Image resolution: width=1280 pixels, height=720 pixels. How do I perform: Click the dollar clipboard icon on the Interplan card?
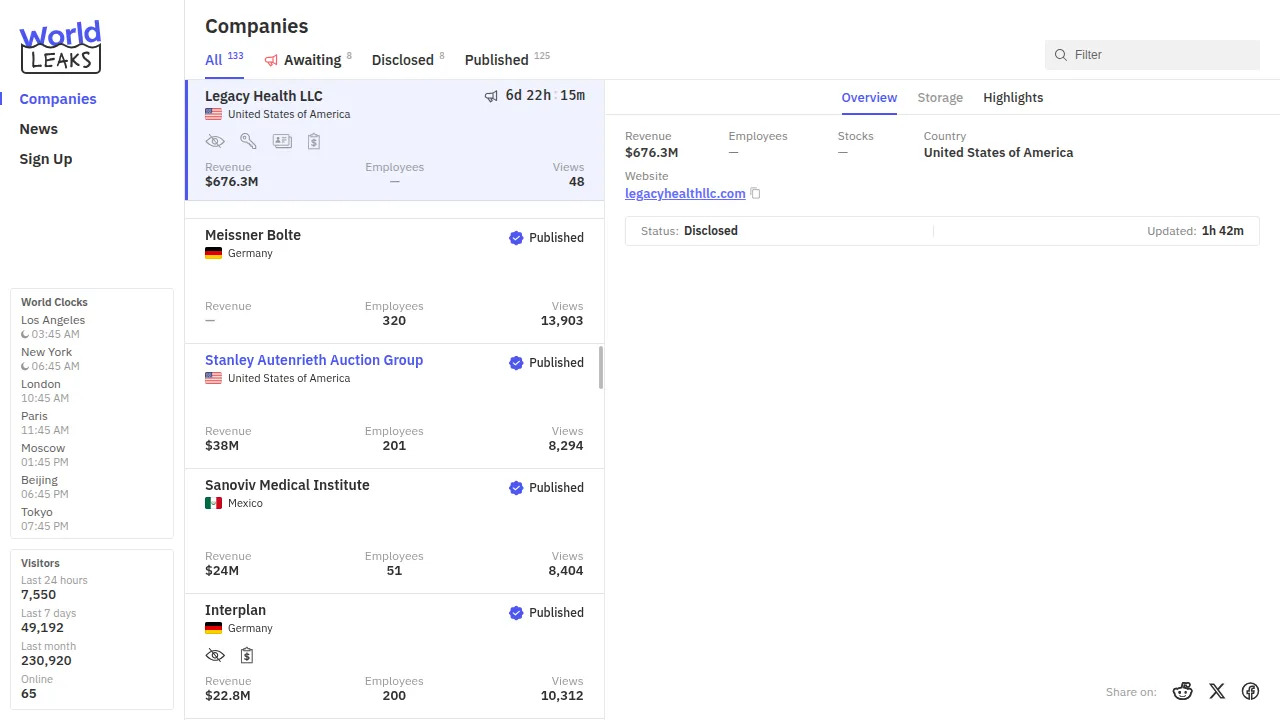(x=247, y=656)
